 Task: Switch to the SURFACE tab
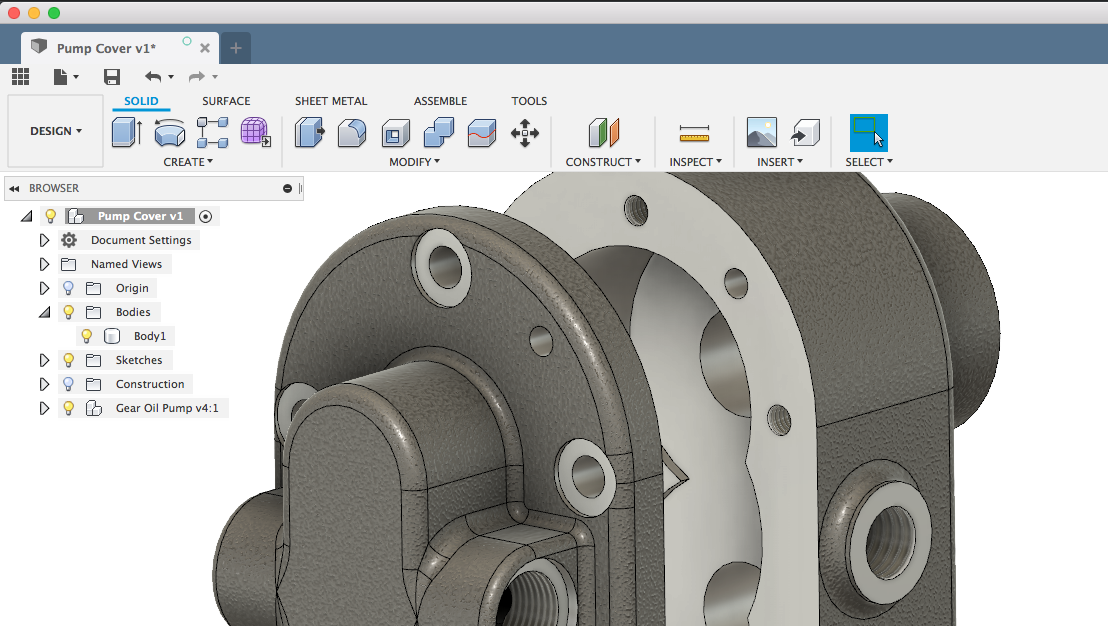(x=226, y=101)
